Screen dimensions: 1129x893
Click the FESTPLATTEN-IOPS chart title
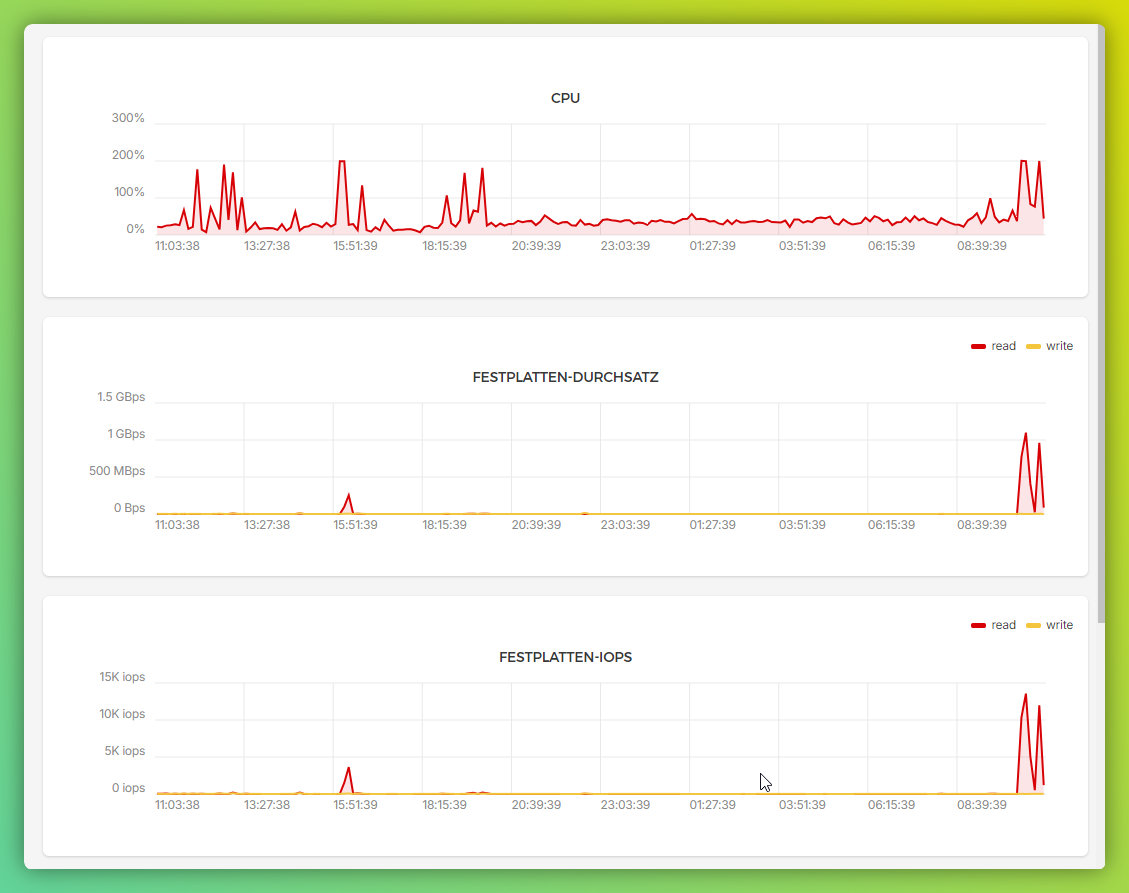coord(565,657)
